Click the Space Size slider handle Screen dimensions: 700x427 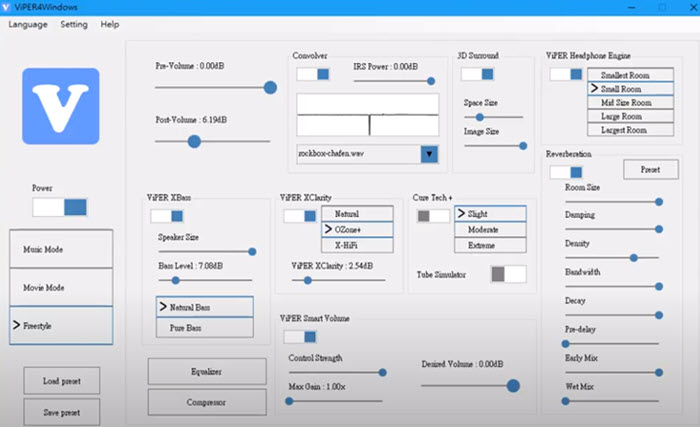click(x=479, y=117)
